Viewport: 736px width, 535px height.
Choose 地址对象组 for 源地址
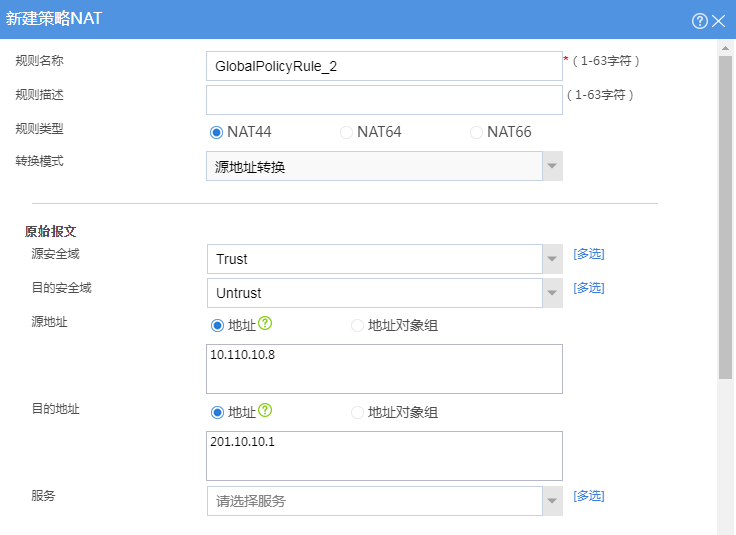pos(357,325)
